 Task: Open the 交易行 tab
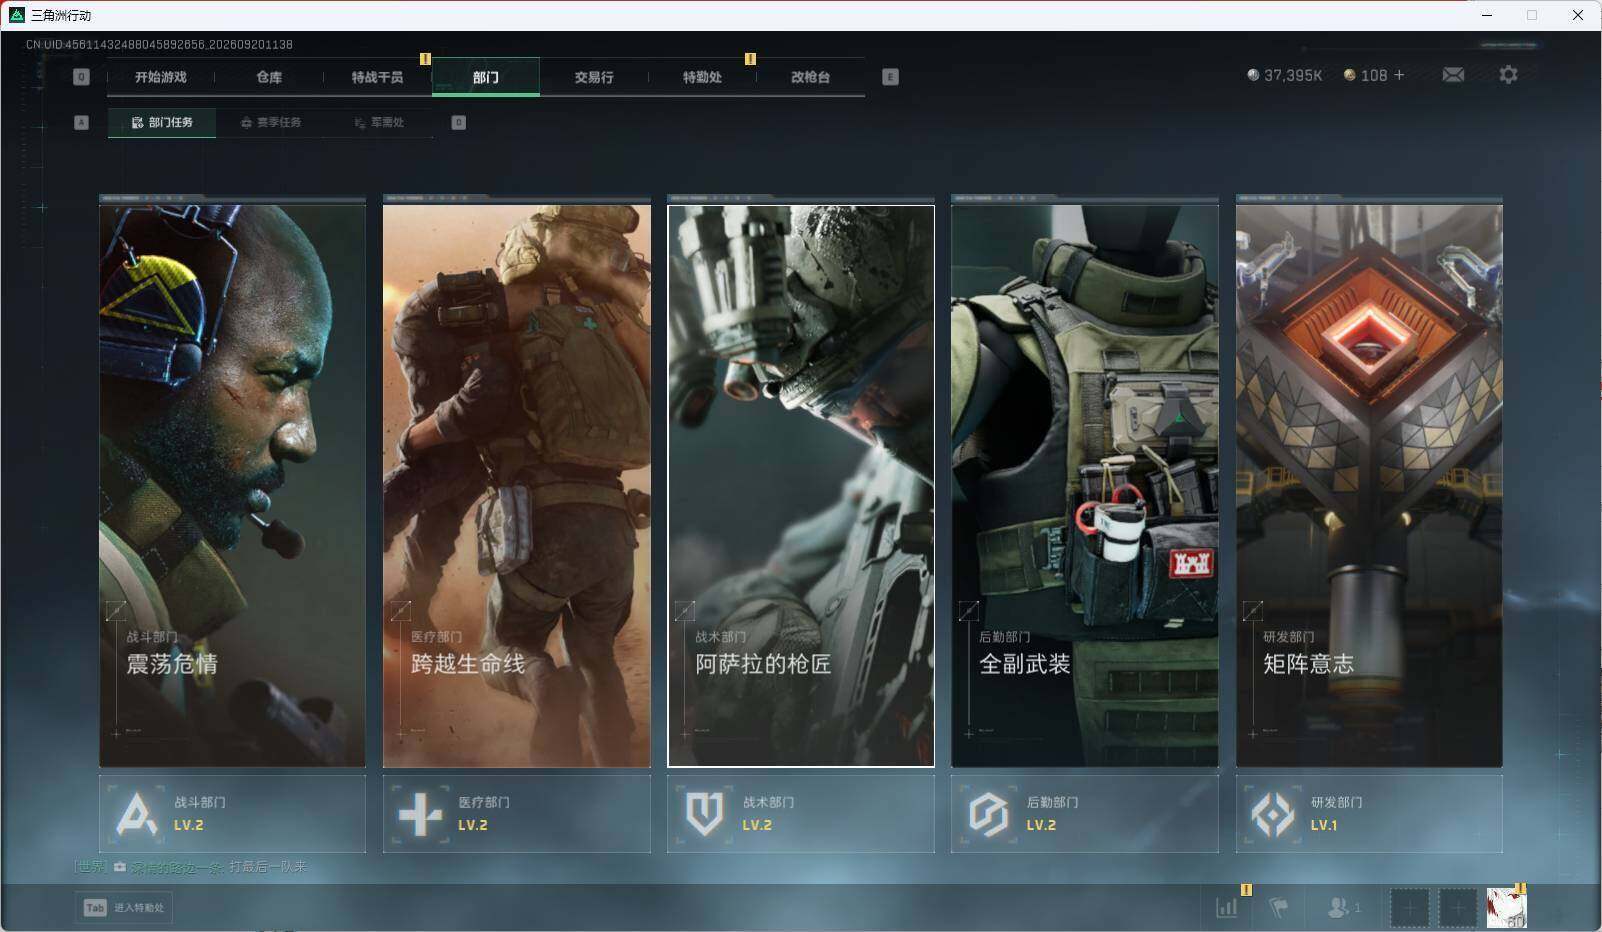[x=594, y=77]
